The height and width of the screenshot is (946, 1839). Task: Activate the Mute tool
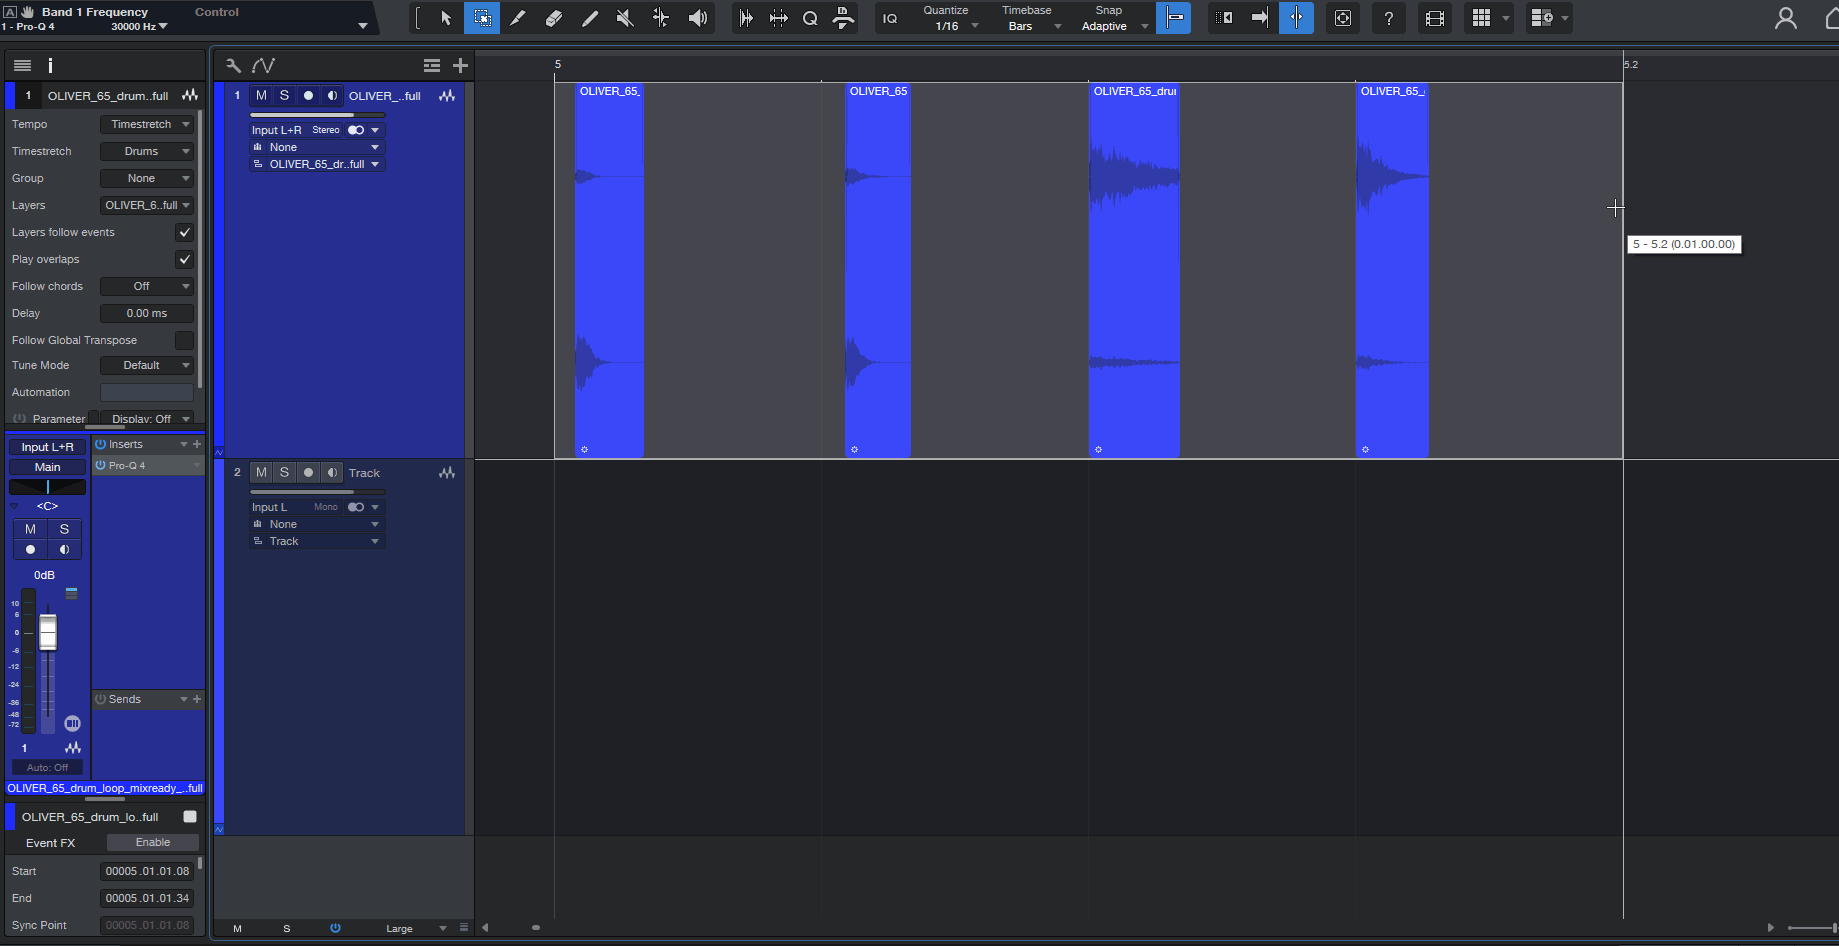click(x=625, y=18)
